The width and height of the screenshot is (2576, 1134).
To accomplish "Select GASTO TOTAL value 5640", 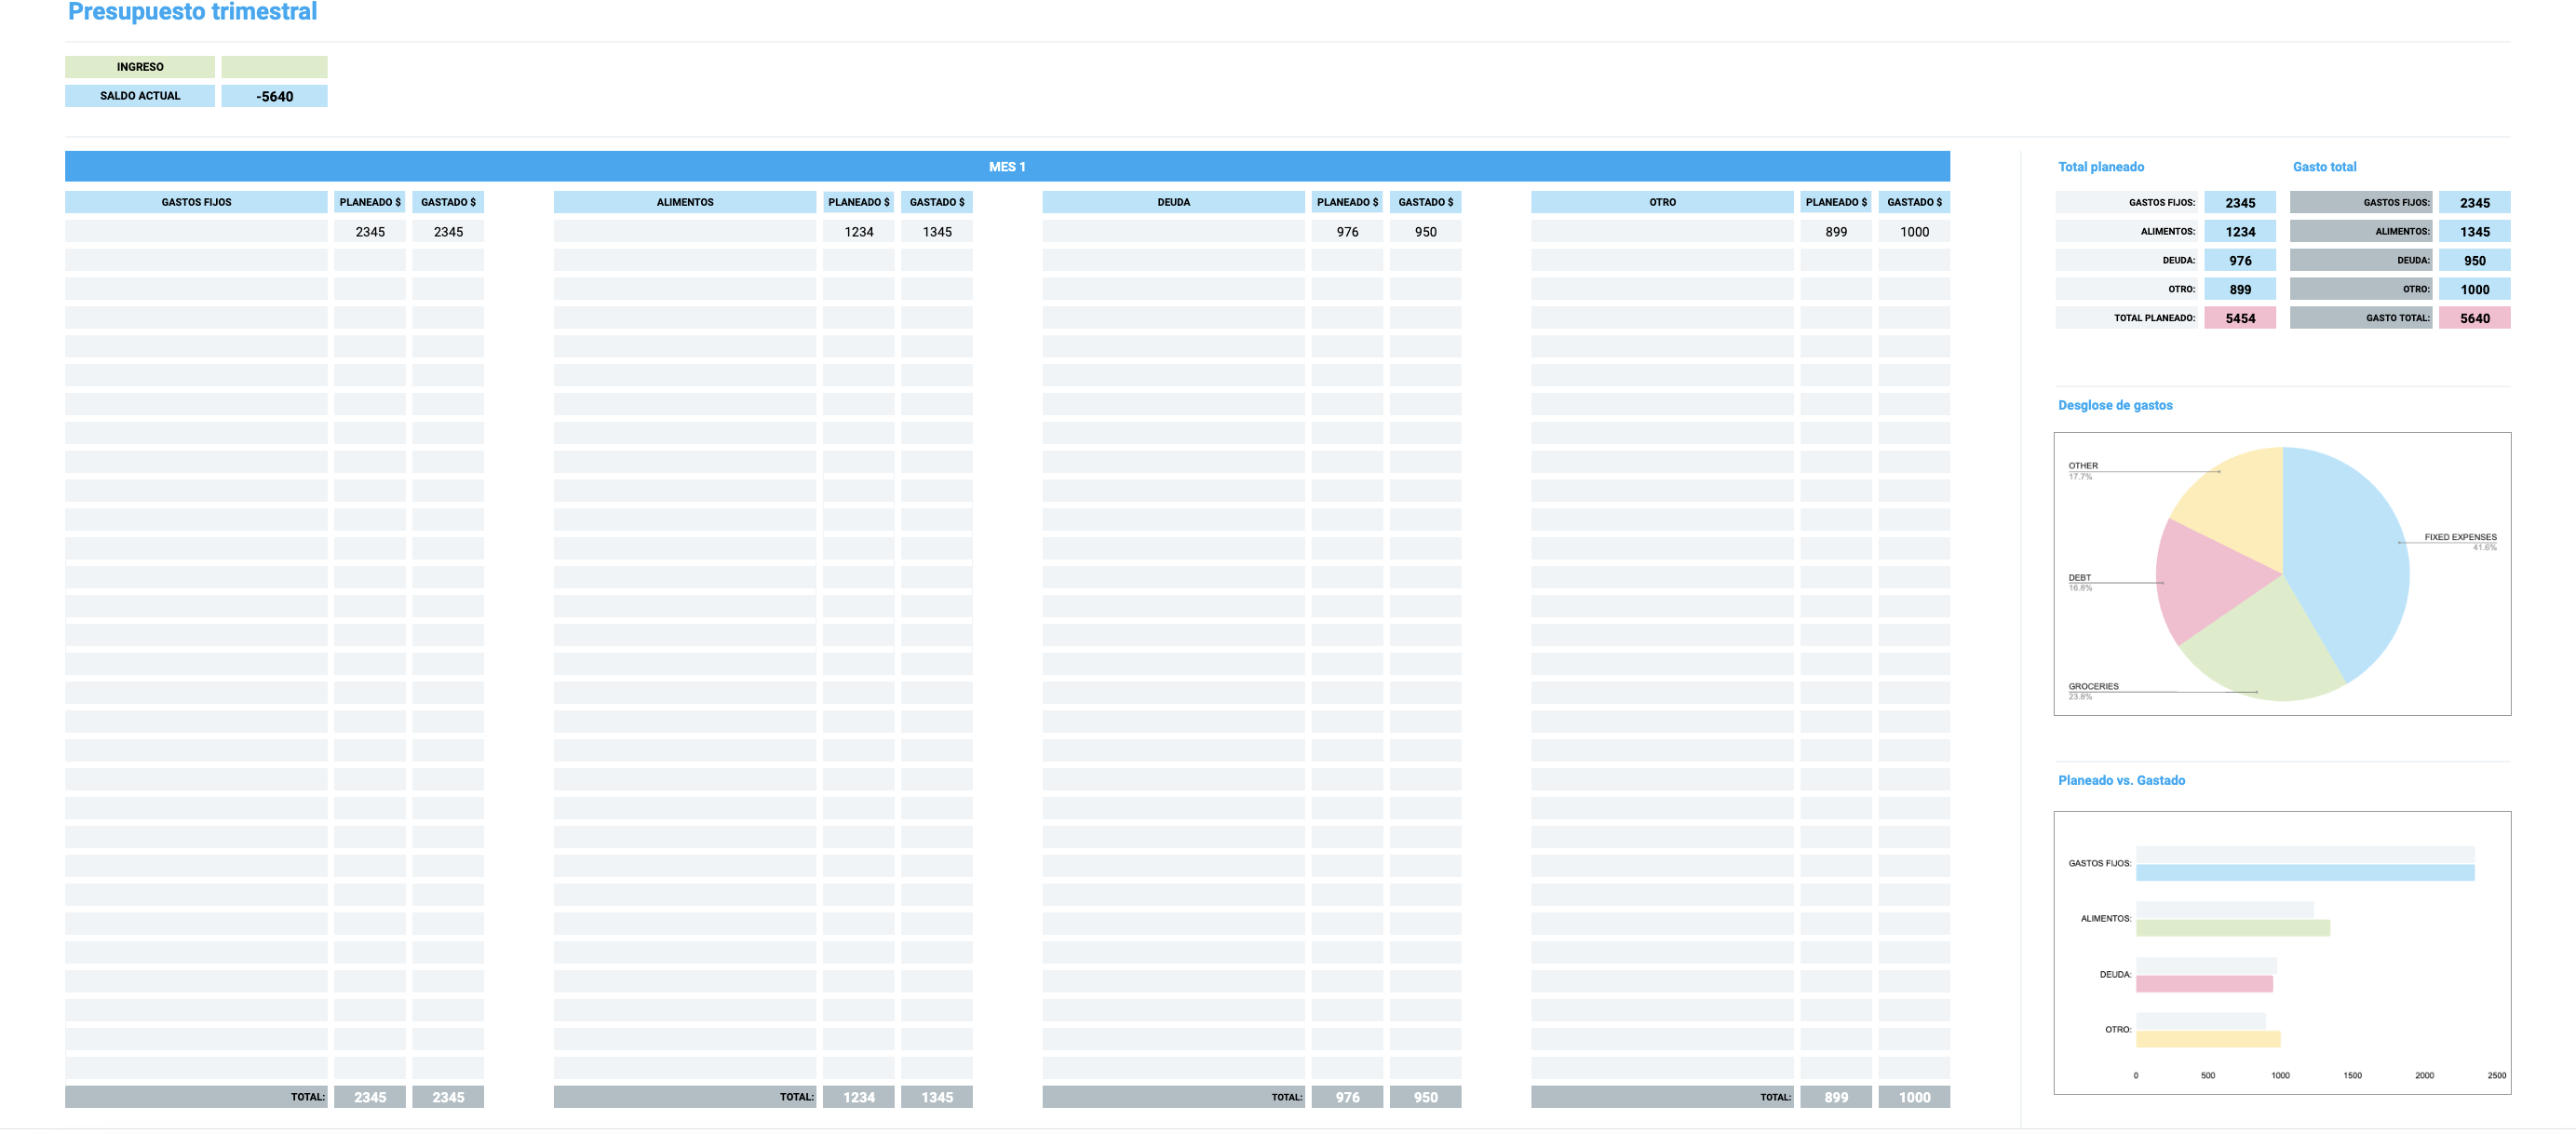I will point(2474,318).
